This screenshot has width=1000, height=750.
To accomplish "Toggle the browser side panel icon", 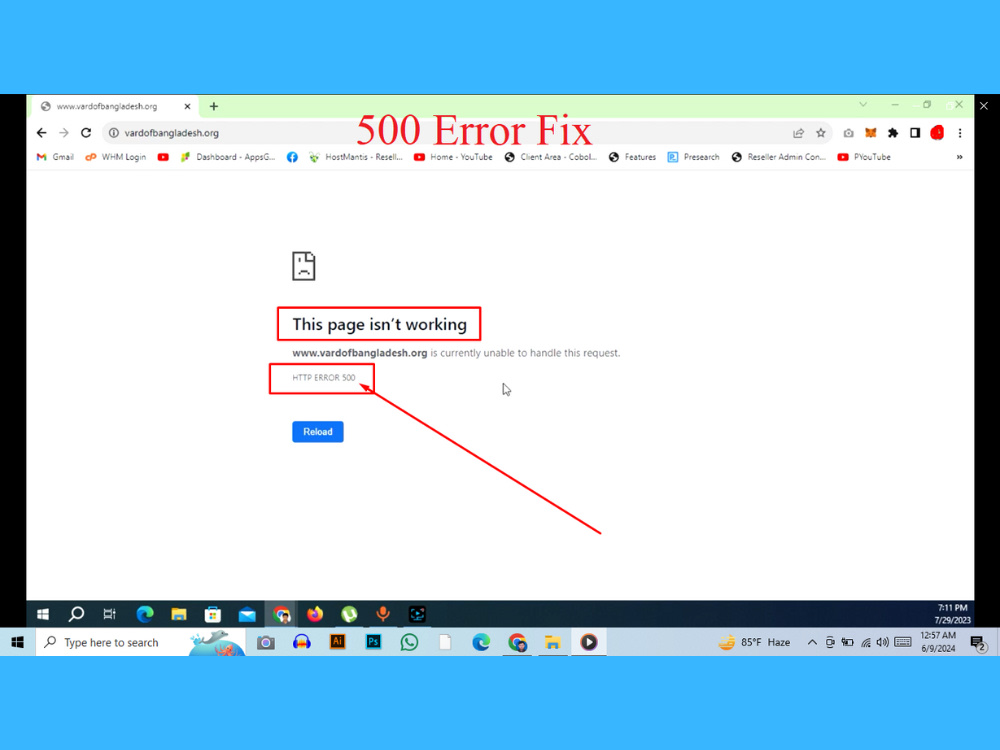I will click(915, 133).
